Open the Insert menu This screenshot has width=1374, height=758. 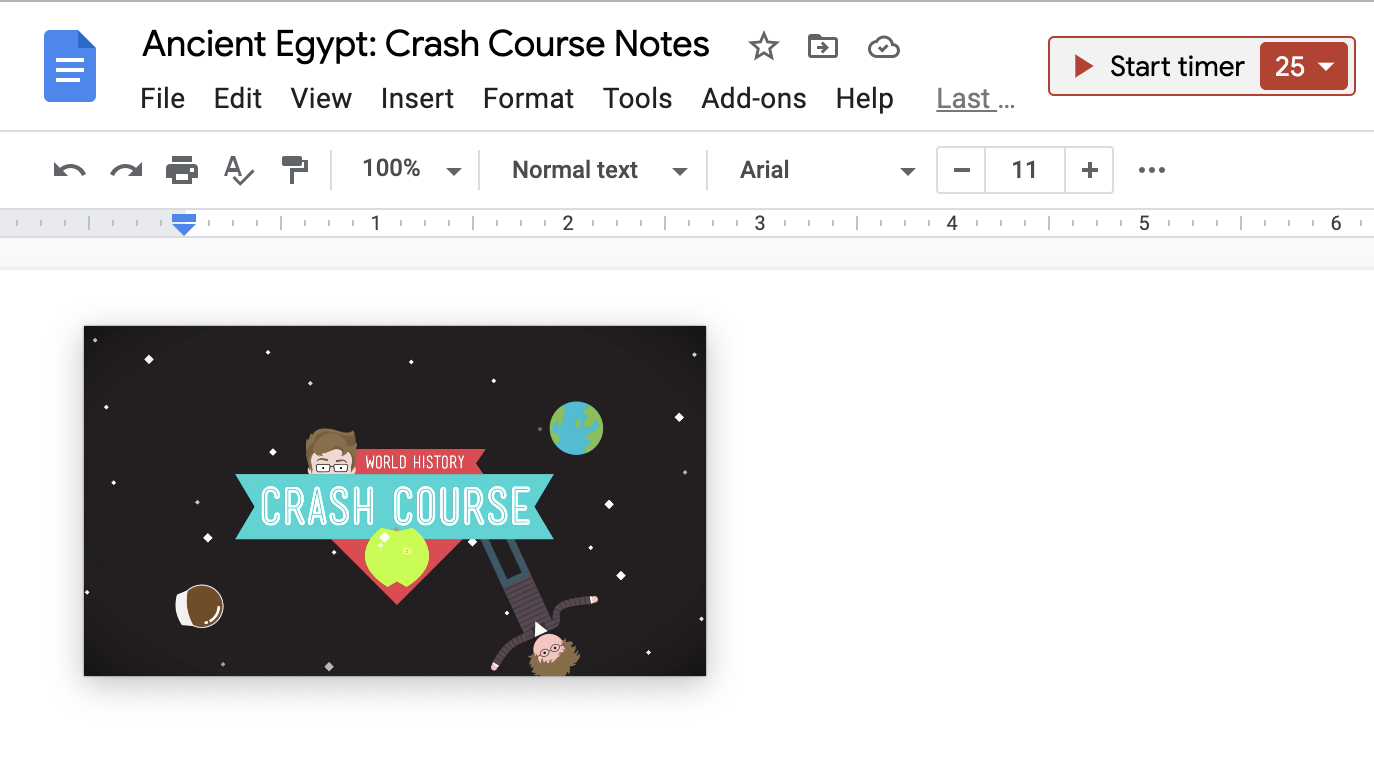pyautogui.click(x=417, y=99)
